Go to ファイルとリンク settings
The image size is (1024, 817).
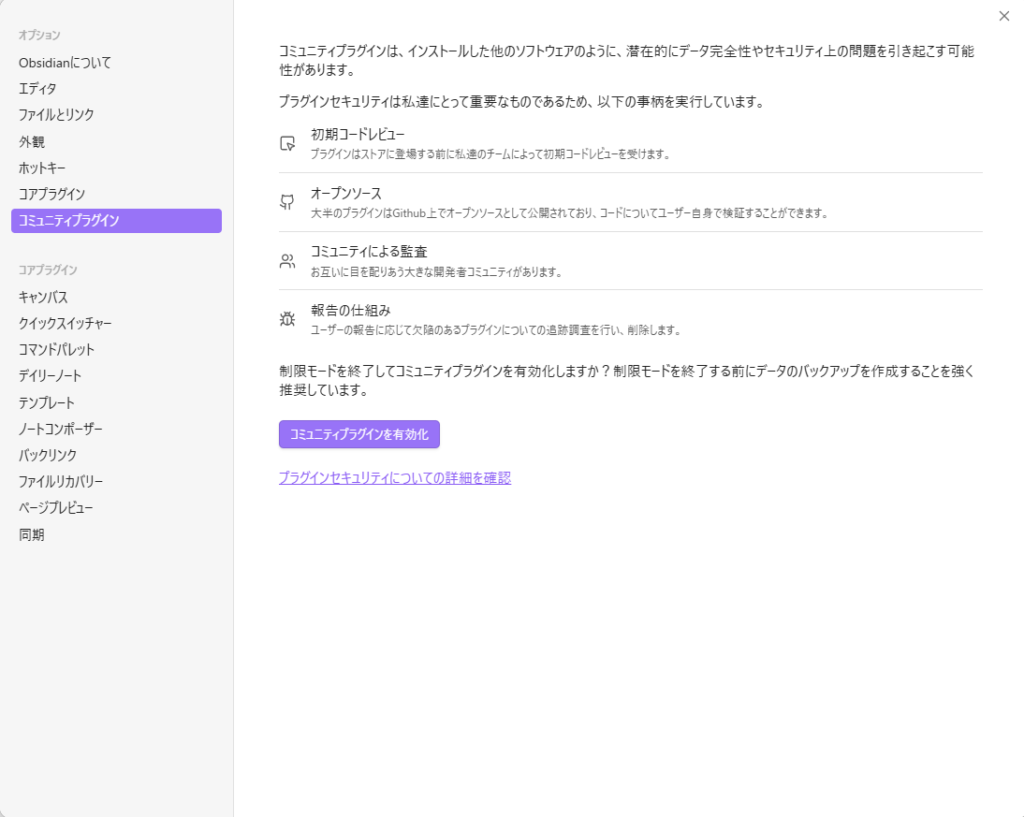56,115
